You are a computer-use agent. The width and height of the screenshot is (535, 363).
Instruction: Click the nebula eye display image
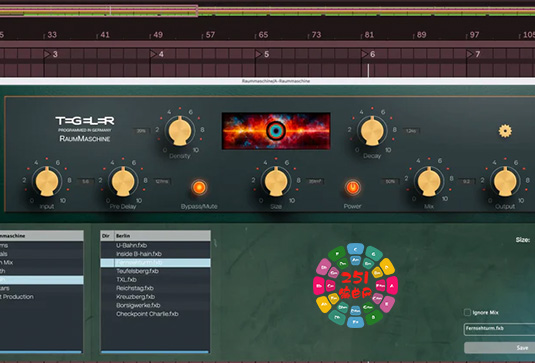(276, 131)
